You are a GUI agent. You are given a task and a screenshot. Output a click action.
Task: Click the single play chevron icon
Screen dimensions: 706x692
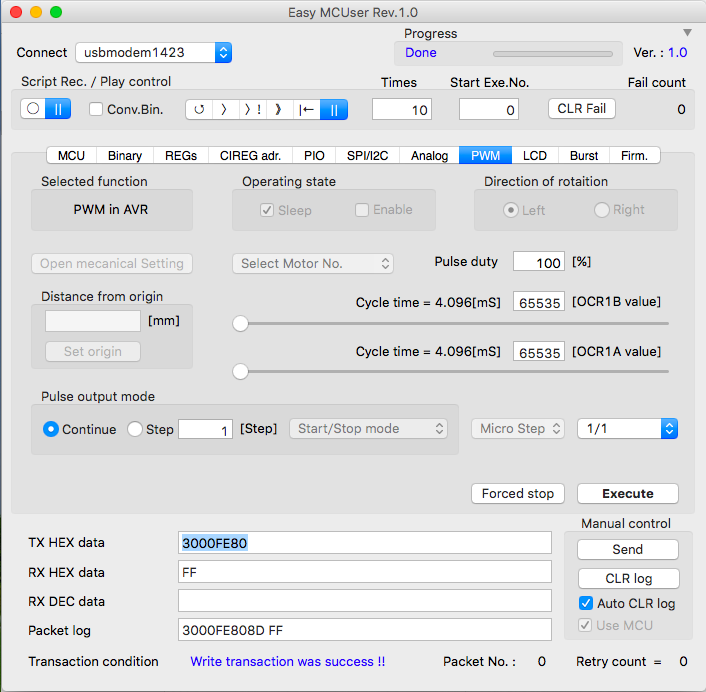(225, 109)
